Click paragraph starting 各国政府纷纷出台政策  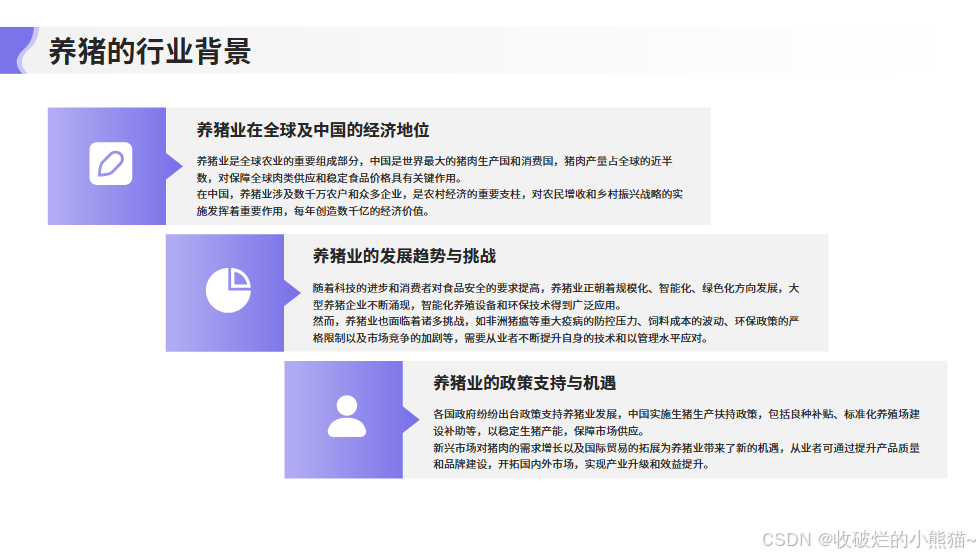(x=676, y=423)
